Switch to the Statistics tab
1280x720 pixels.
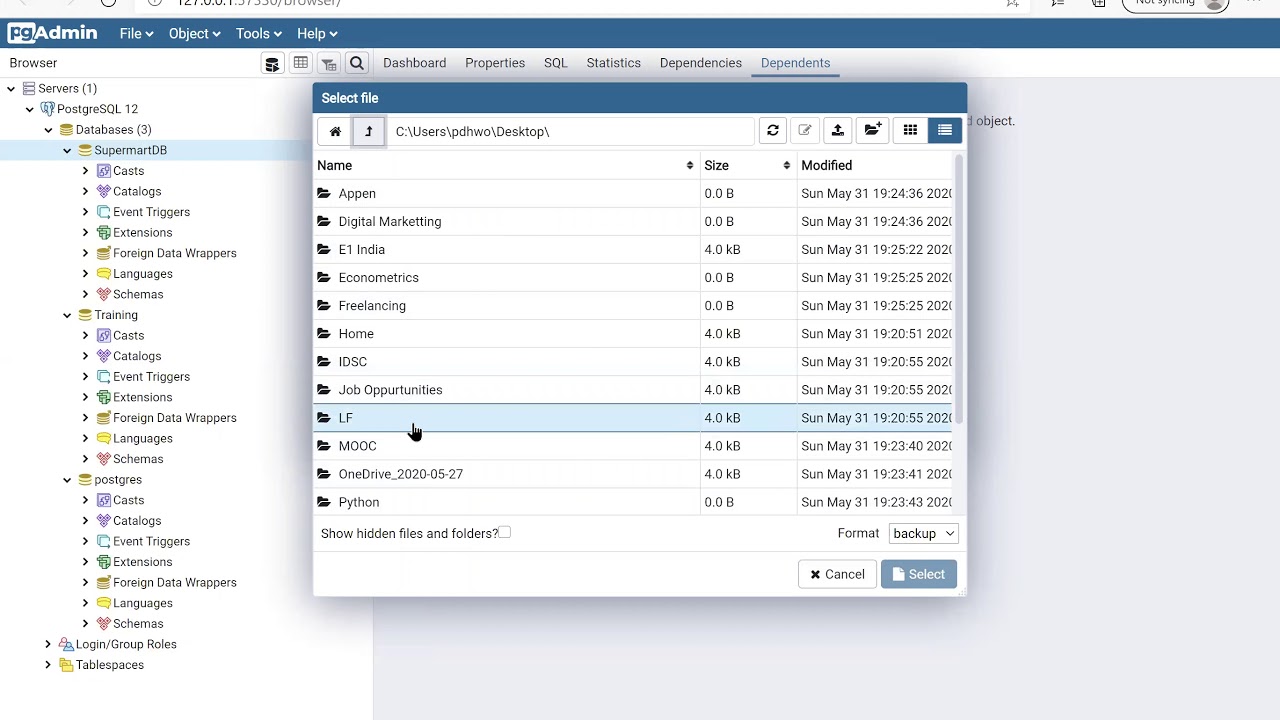pos(613,63)
